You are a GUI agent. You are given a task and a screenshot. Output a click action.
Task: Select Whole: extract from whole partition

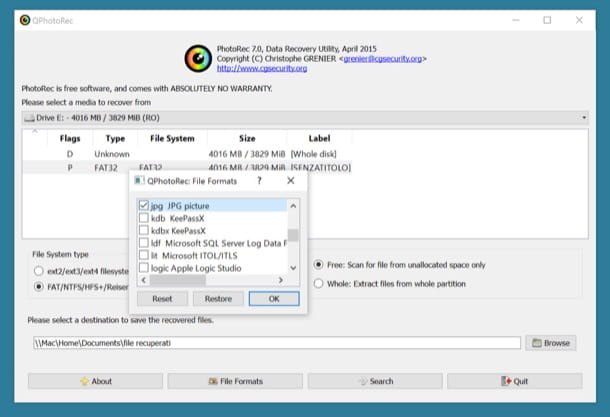click(x=318, y=283)
